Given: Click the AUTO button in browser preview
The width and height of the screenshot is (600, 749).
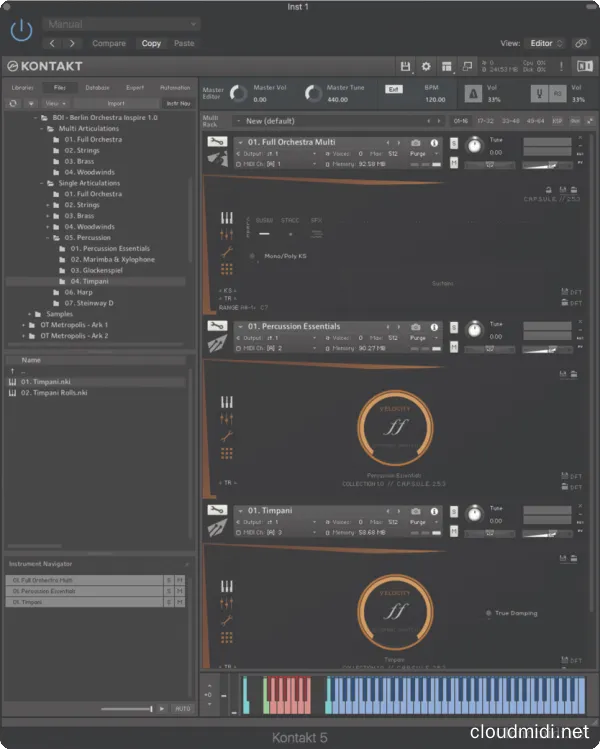Looking at the screenshot, I should point(182,708).
